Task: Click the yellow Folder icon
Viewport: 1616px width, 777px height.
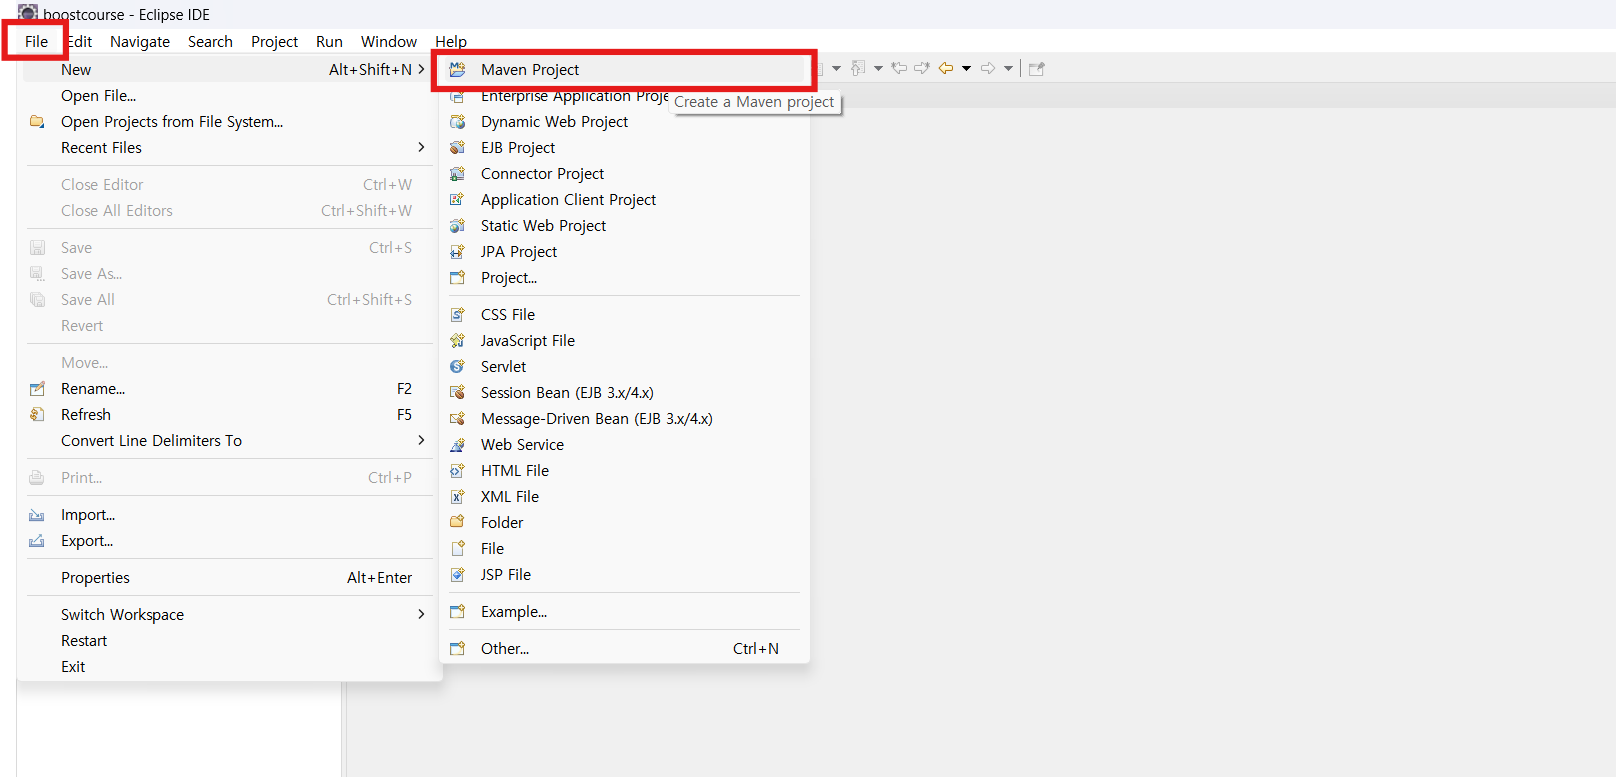Action: tap(457, 523)
